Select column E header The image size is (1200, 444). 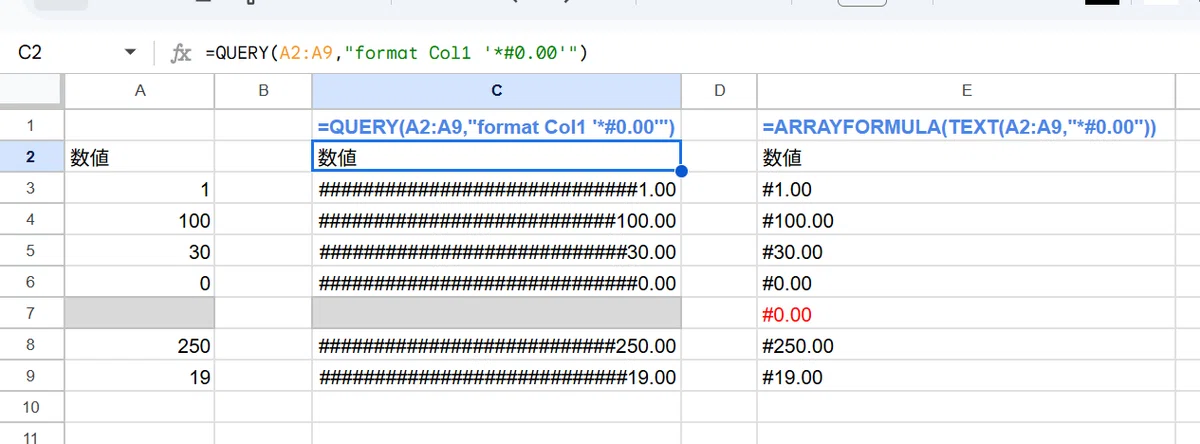pos(966,91)
